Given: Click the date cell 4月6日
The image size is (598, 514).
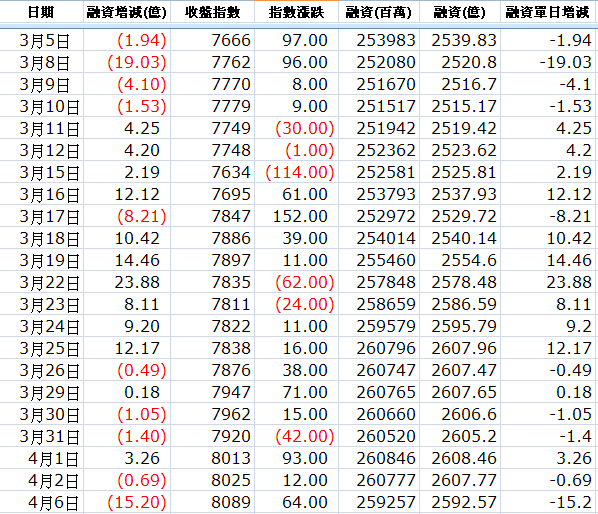Looking at the screenshot, I should tap(41, 502).
